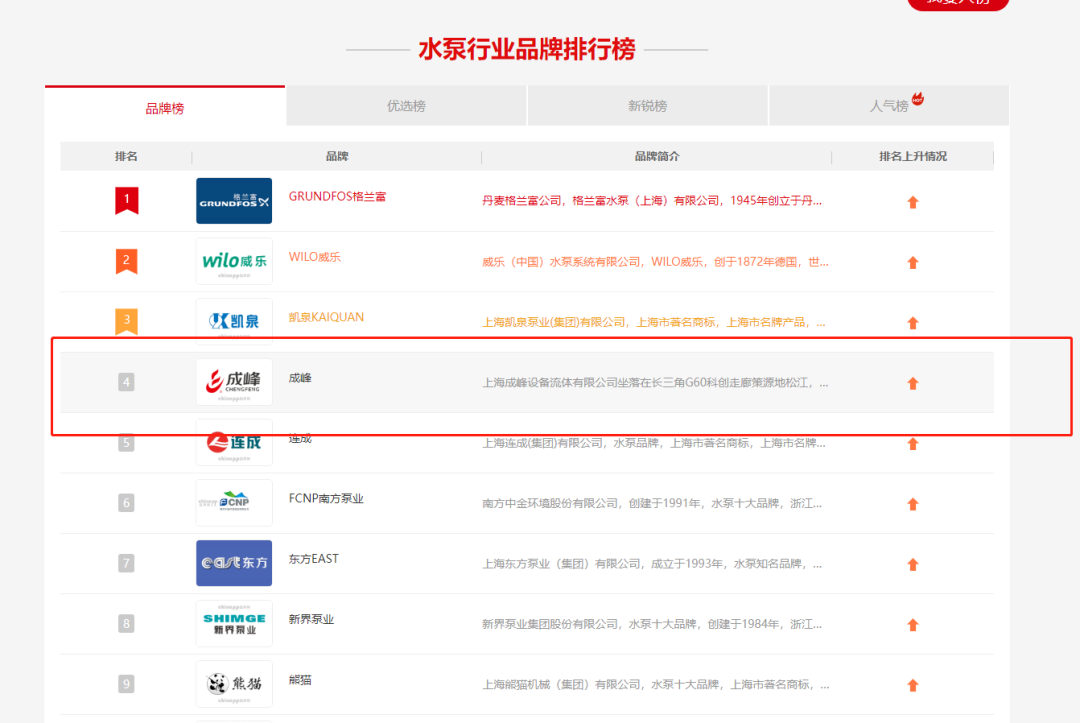Click the up arrow in GRUNDFOS row
Viewport: 1080px width, 723px height.
[913, 202]
